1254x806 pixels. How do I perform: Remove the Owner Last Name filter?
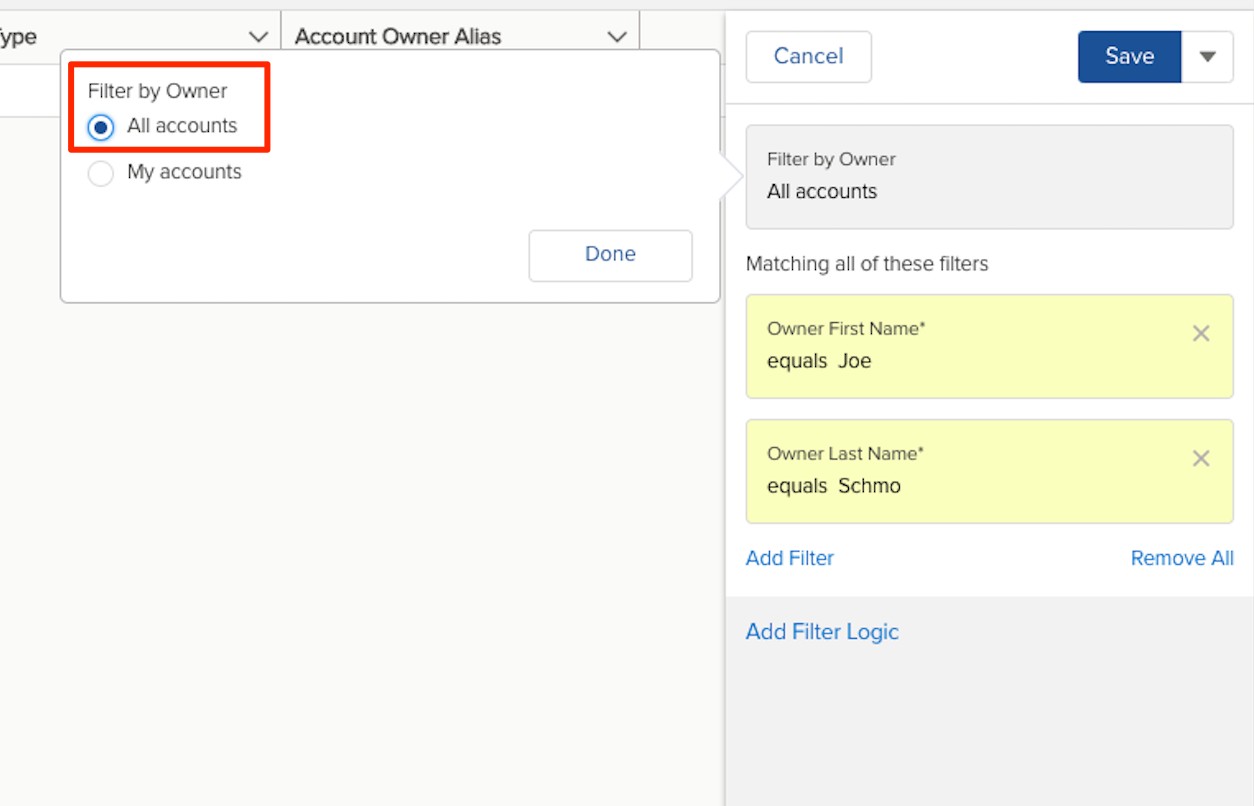tap(1201, 459)
